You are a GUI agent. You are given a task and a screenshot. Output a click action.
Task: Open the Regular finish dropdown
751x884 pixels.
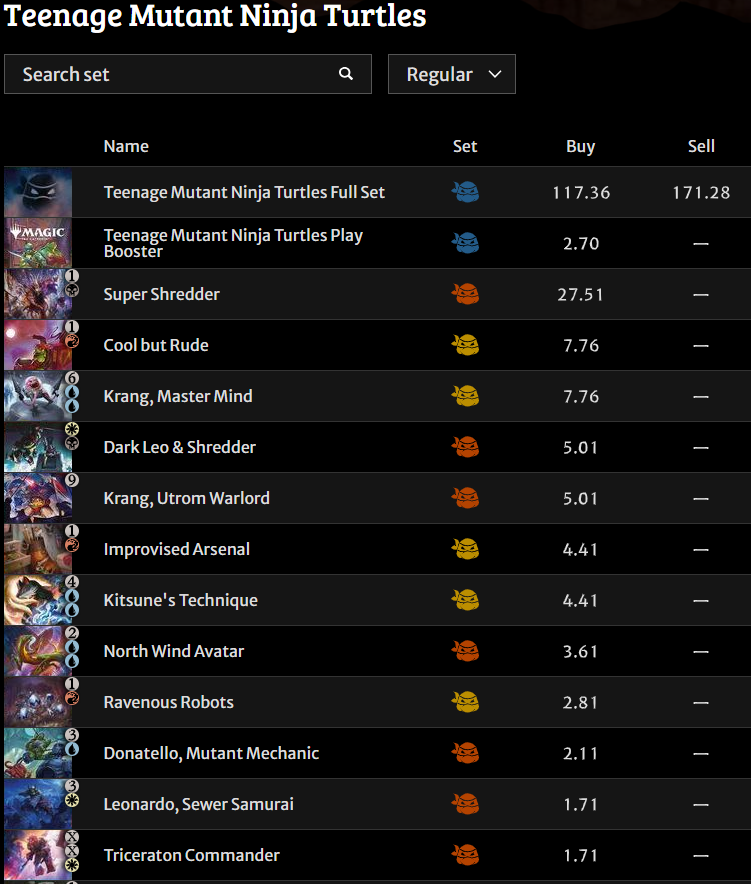(x=452, y=74)
